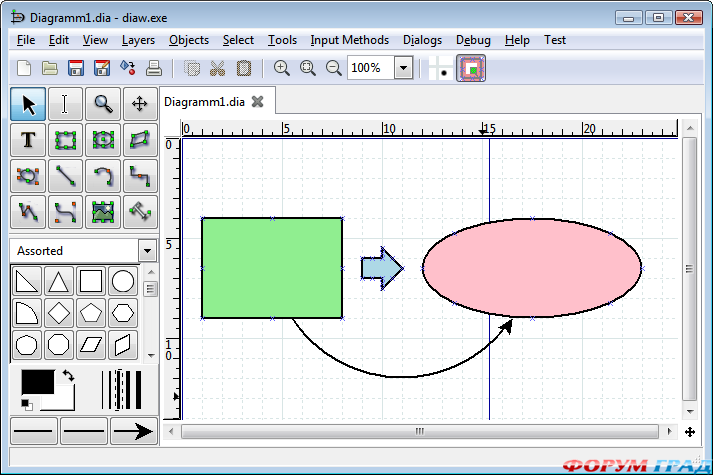The height and width of the screenshot is (475, 713).
Task: Open the Help menu
Action: (x=517, y=40)
